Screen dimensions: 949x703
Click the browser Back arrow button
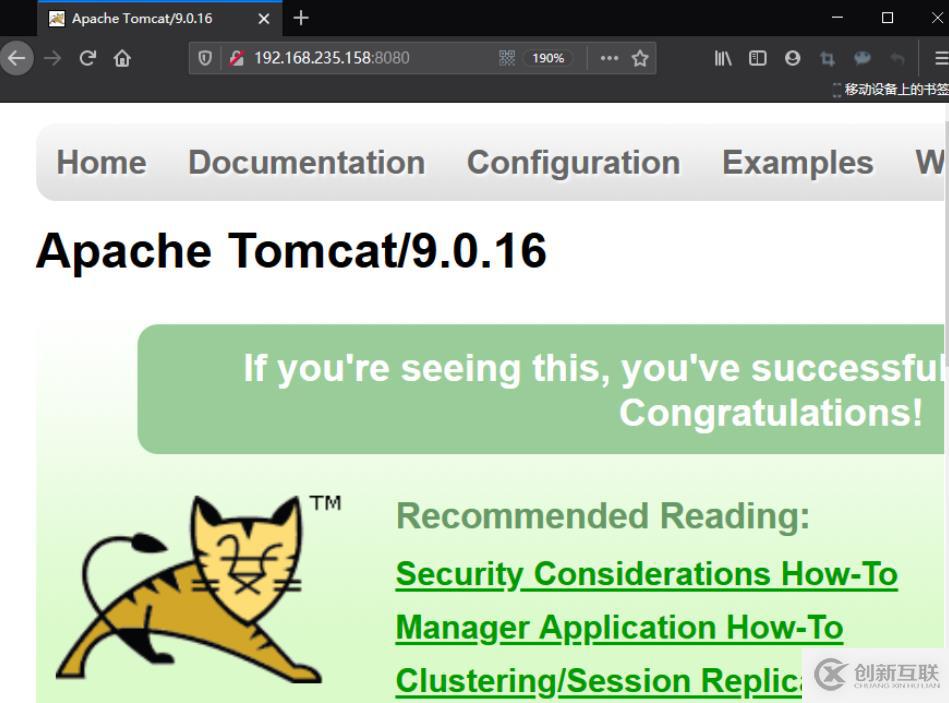click(x=16, y=58)
